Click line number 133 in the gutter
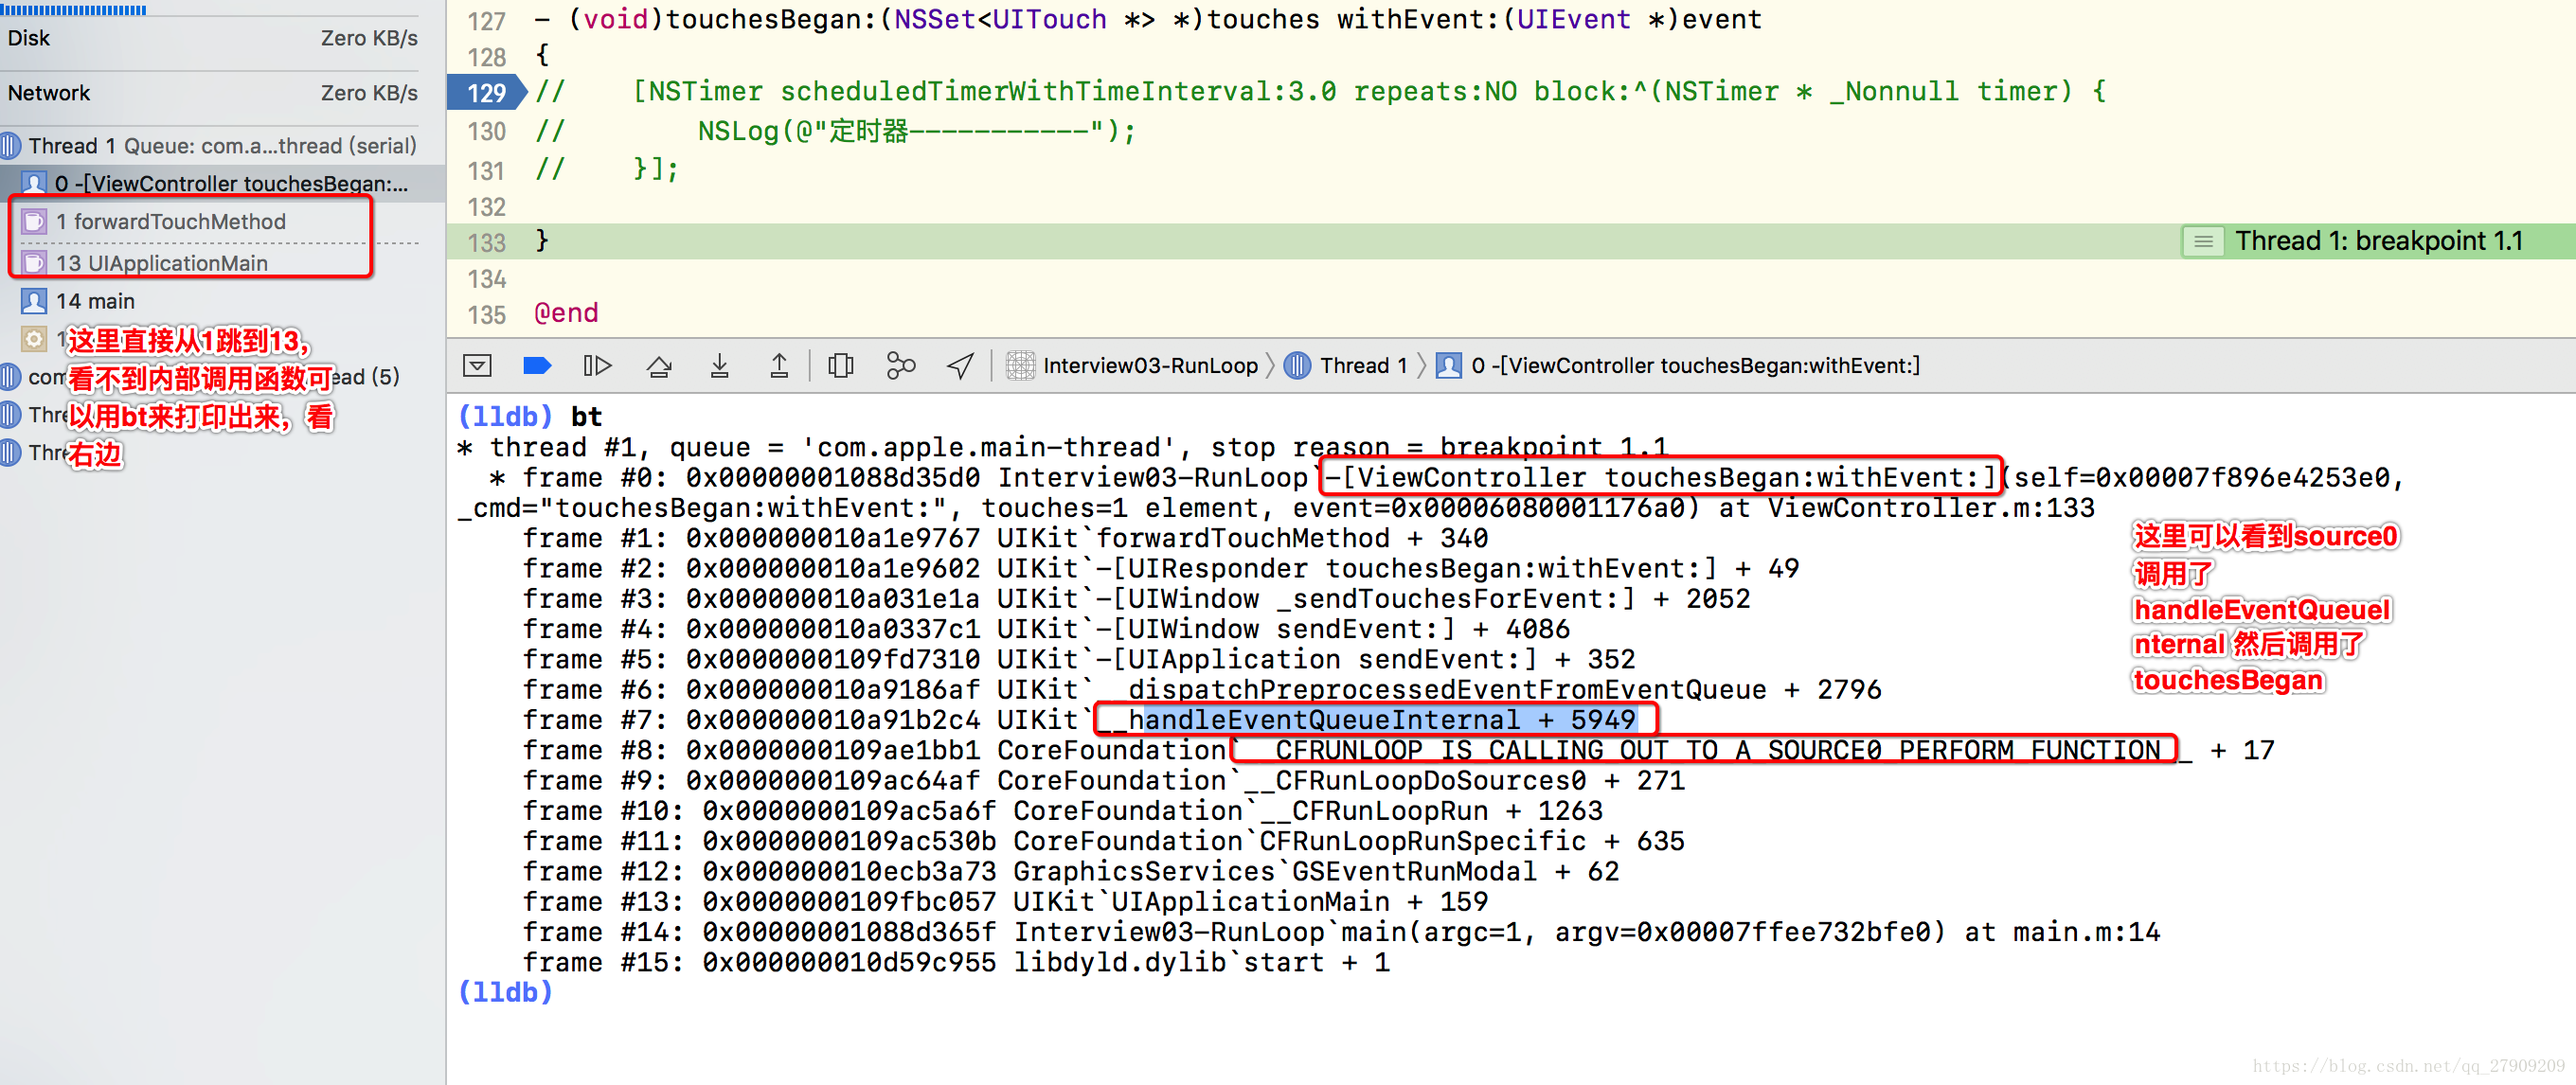Screen dimensions: 2576x1085 (486, 243)
